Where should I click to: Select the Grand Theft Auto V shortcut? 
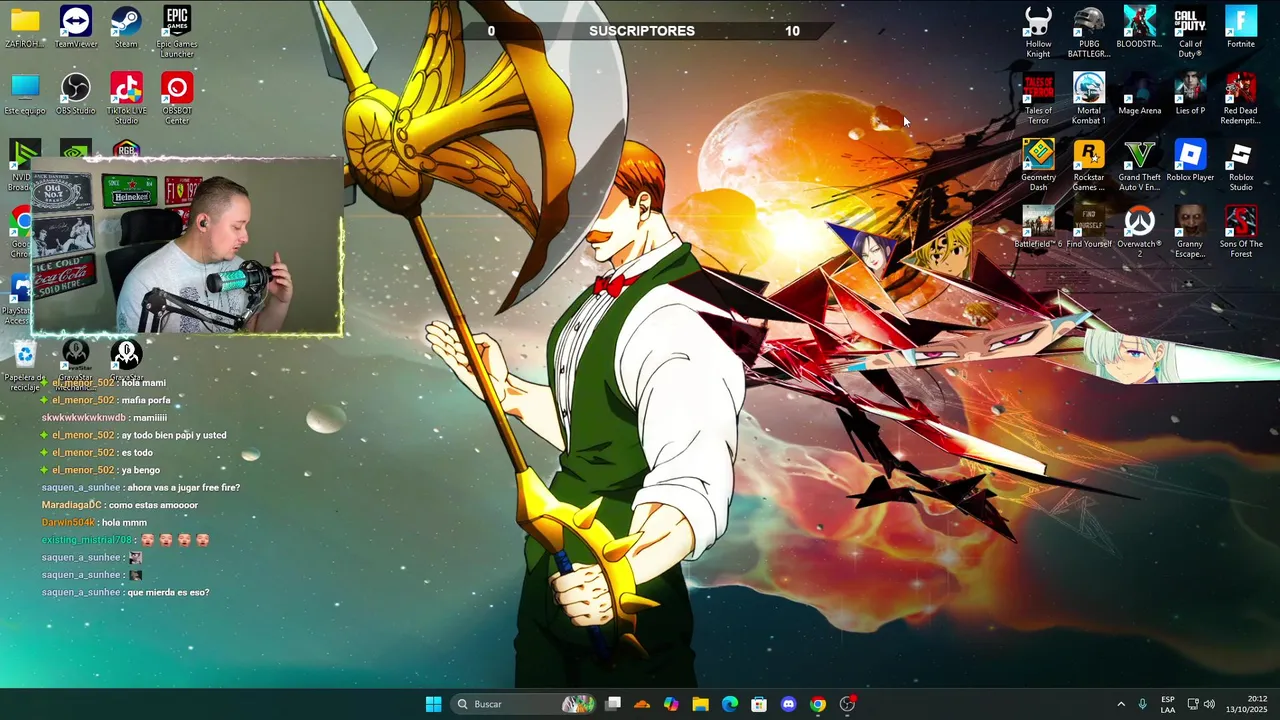coord(1139,165)
